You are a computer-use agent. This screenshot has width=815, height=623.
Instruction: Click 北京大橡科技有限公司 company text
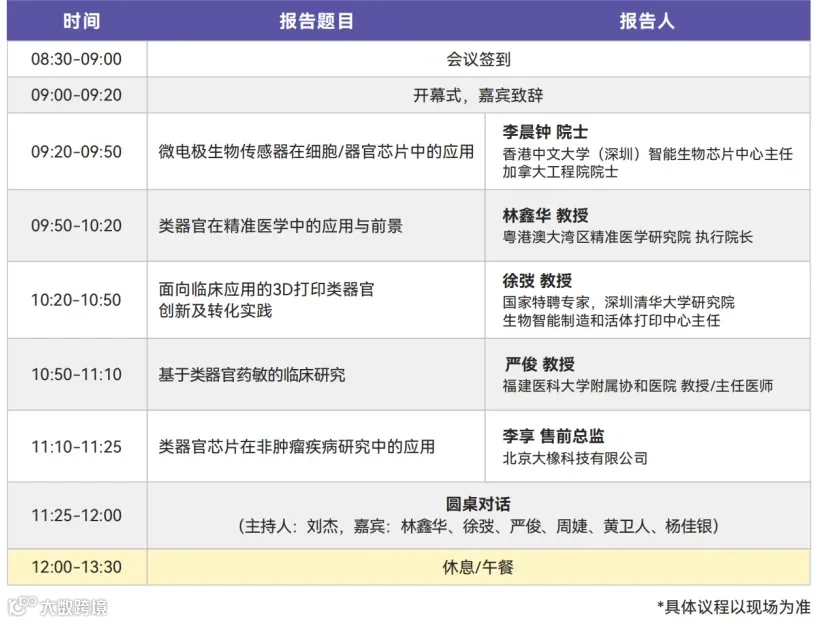tap(575, 458)
